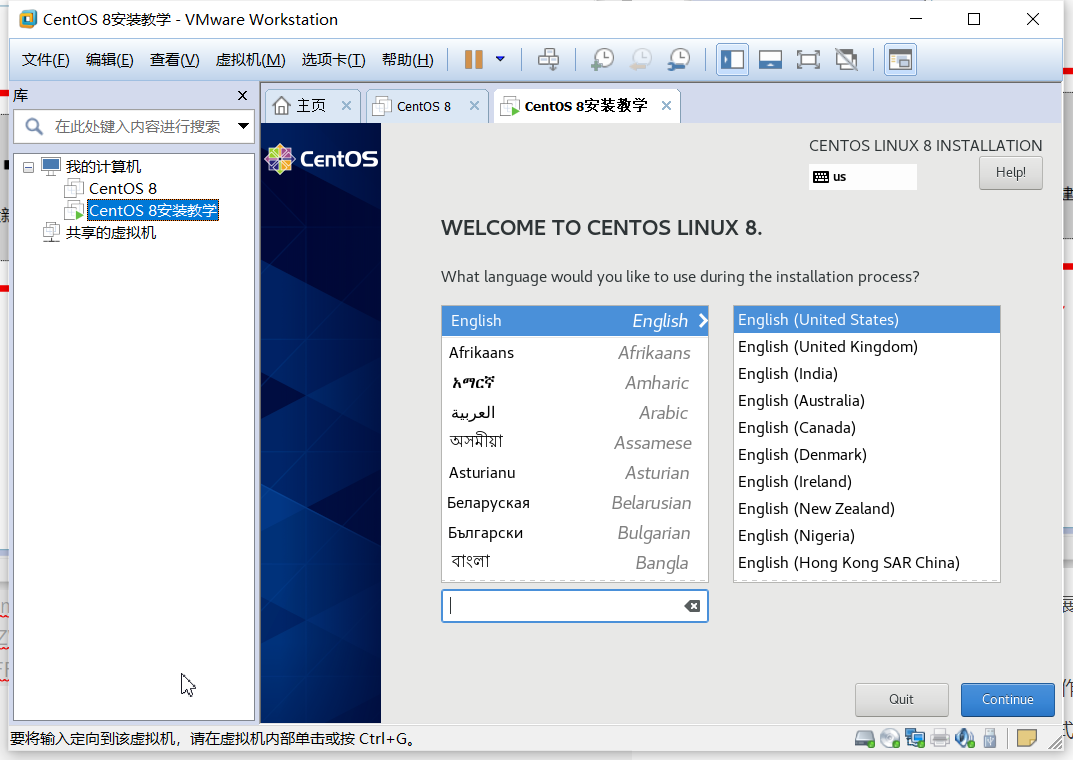Select 共享的虚拟机 in the library
This screenshot has height=760, width=1073.
pos(111,233)
